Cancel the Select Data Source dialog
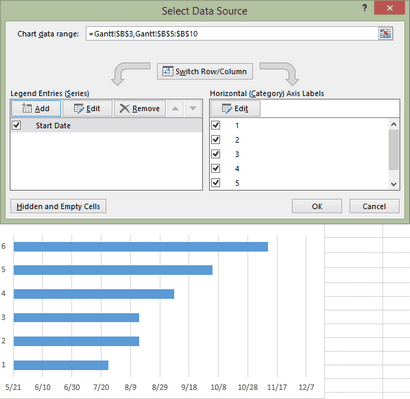Viewport: 410px width, 399px height. click(x=374, y=206)
